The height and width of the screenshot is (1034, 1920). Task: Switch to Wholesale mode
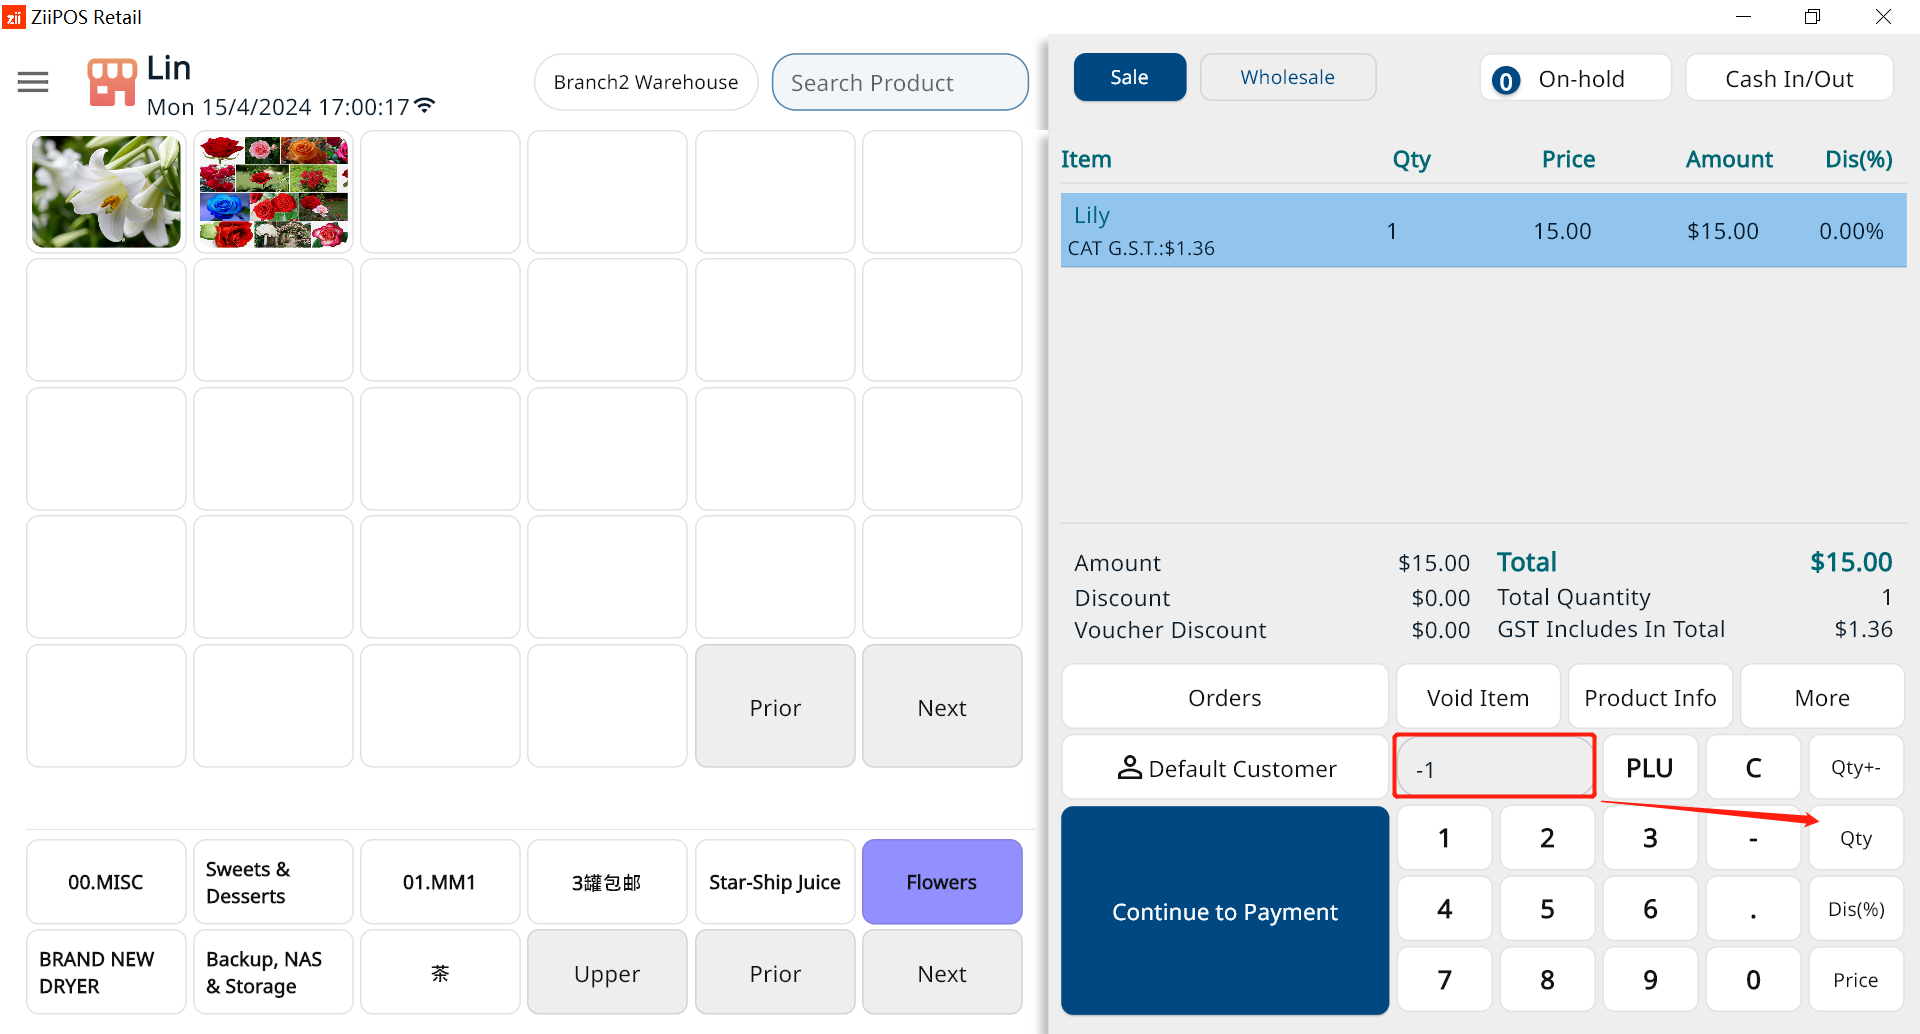tap(1287, 77)
